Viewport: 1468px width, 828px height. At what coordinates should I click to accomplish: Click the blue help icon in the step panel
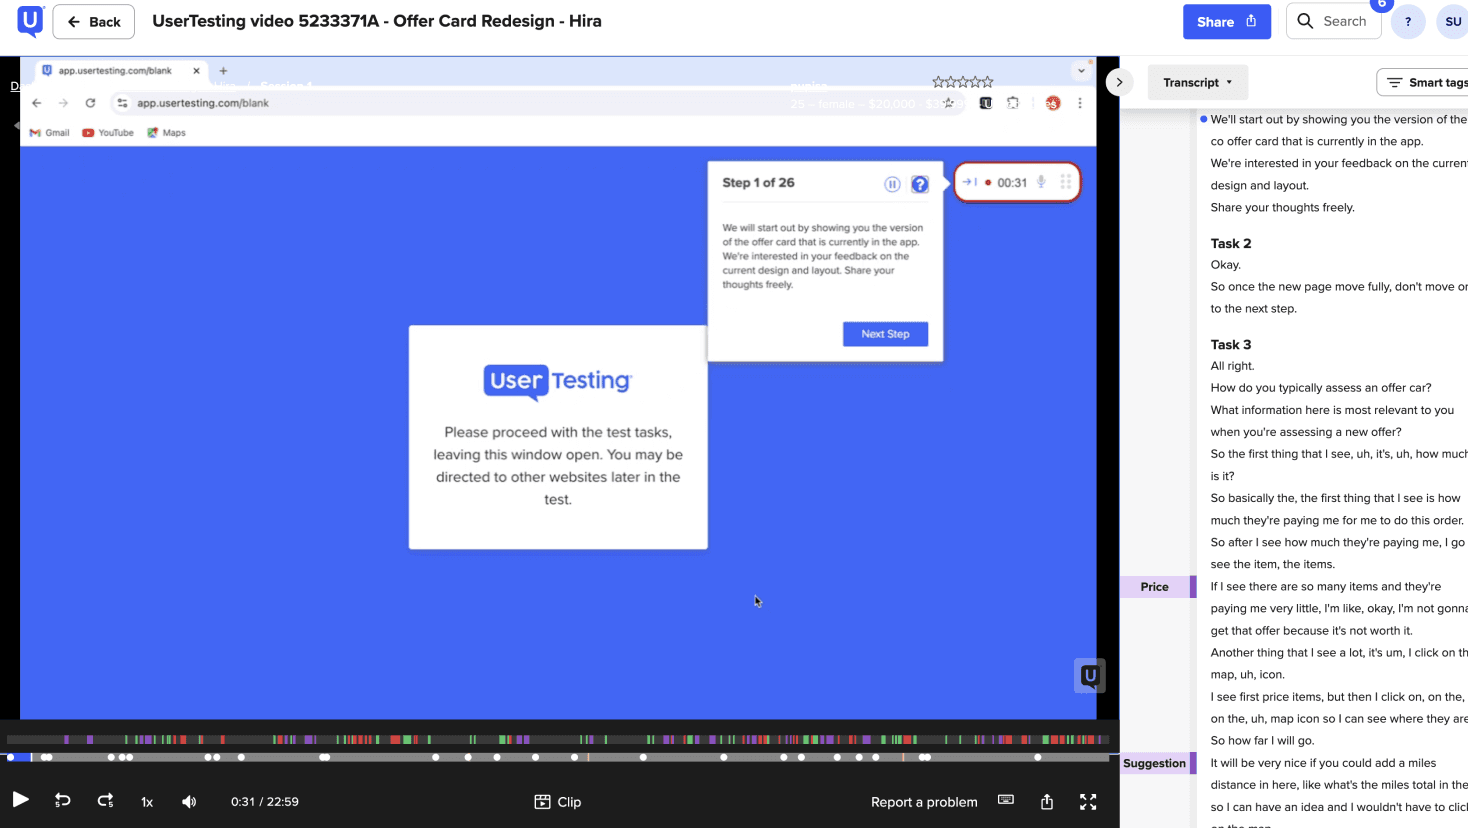920,184
